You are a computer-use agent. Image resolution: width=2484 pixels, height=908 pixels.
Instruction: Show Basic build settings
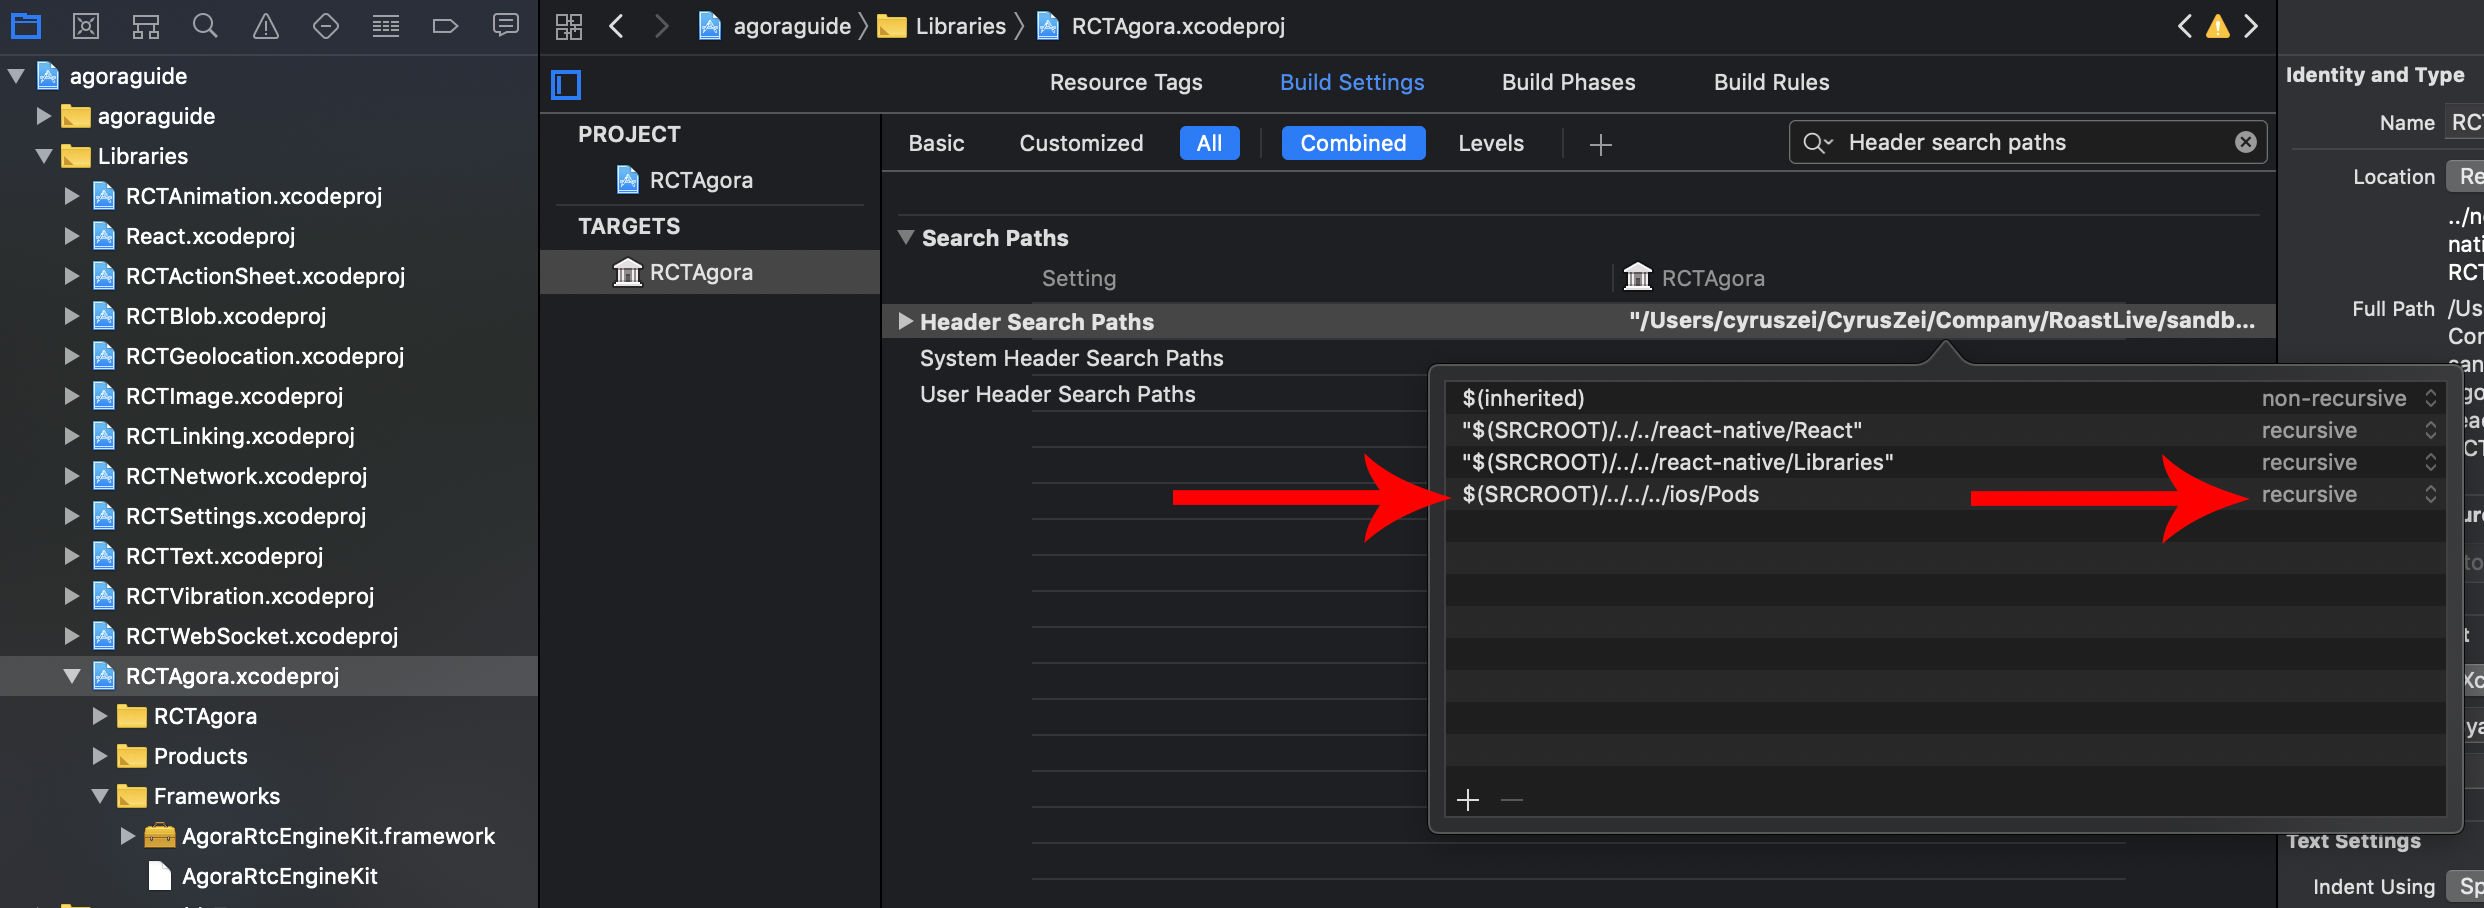(936, 143)
